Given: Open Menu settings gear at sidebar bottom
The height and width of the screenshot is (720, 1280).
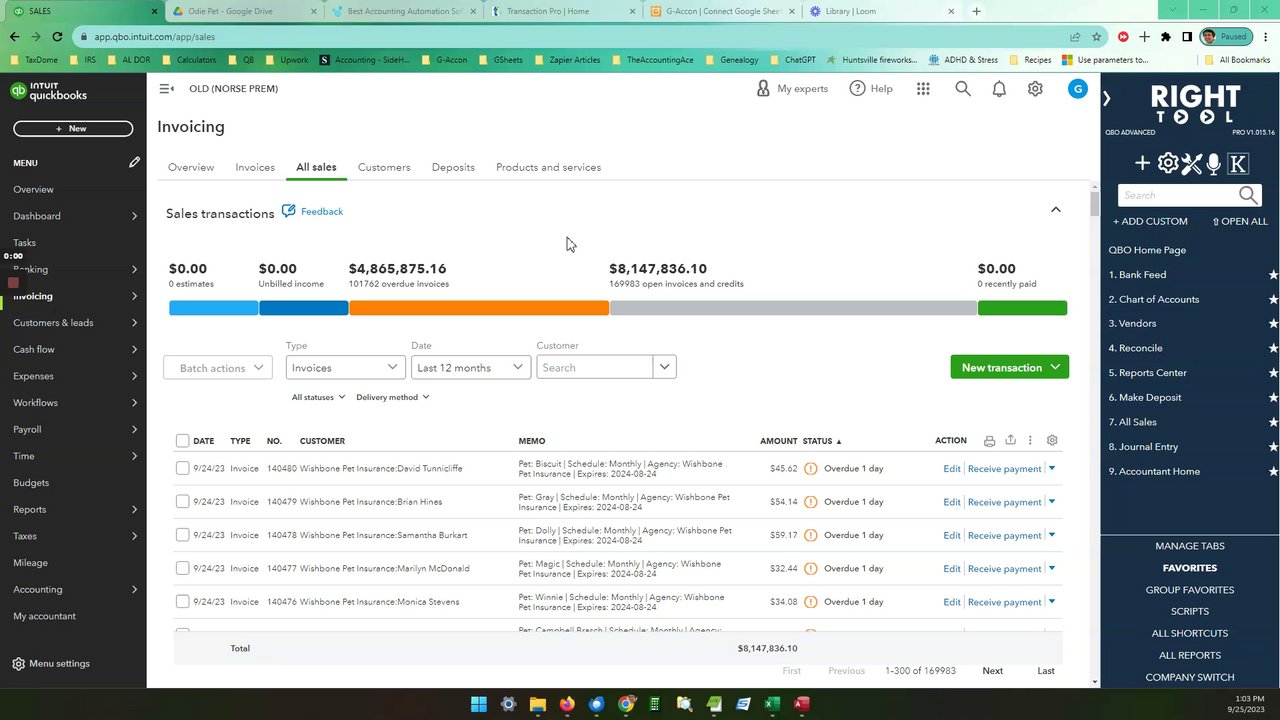Looking at the screenshot, I should [18, 664].
